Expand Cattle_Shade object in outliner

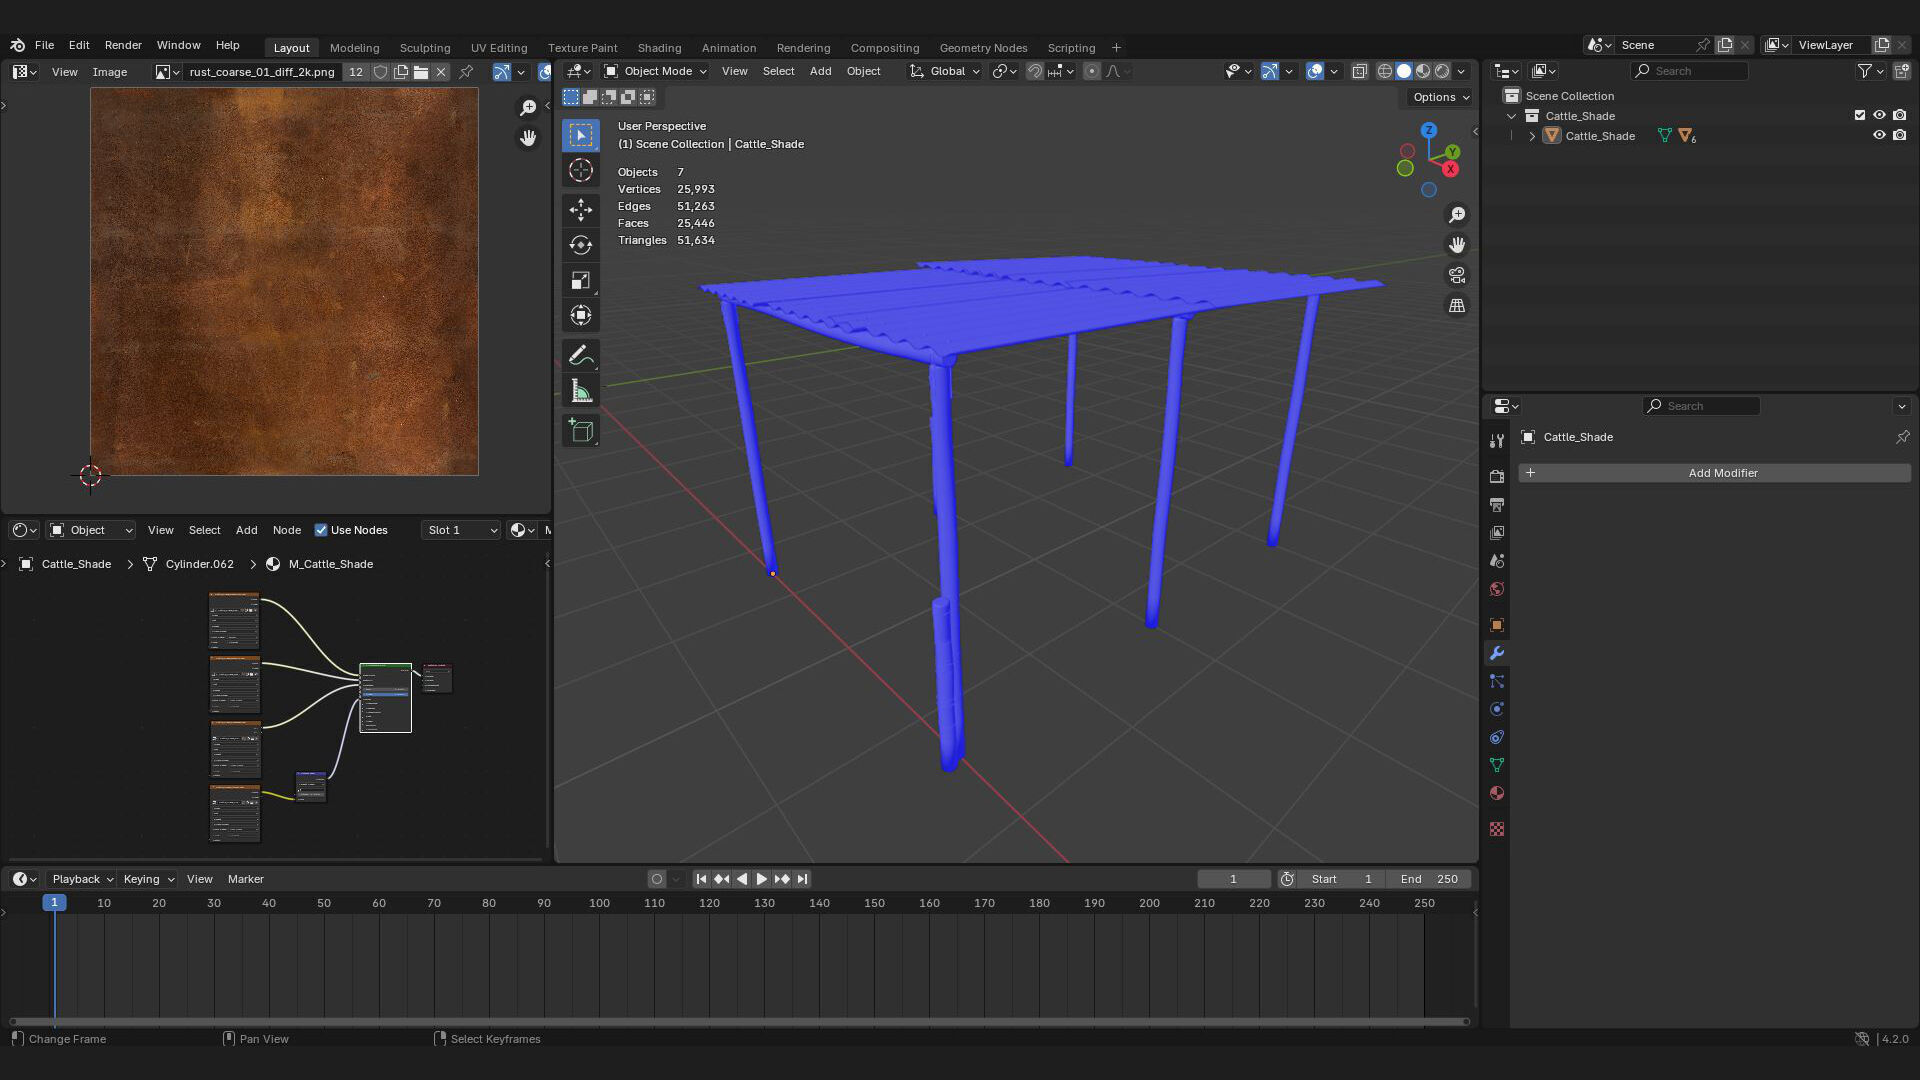(x=1532, y=136)
